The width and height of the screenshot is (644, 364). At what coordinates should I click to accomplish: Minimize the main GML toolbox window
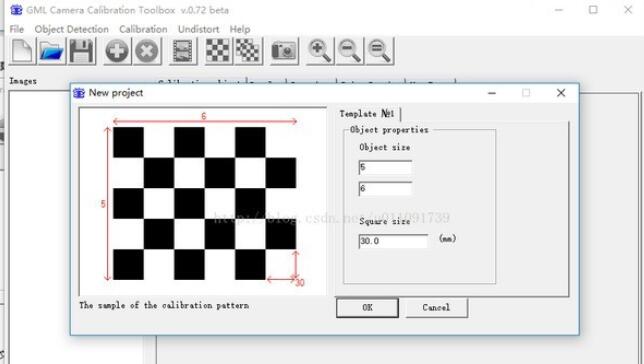click(x=559, y=10)
